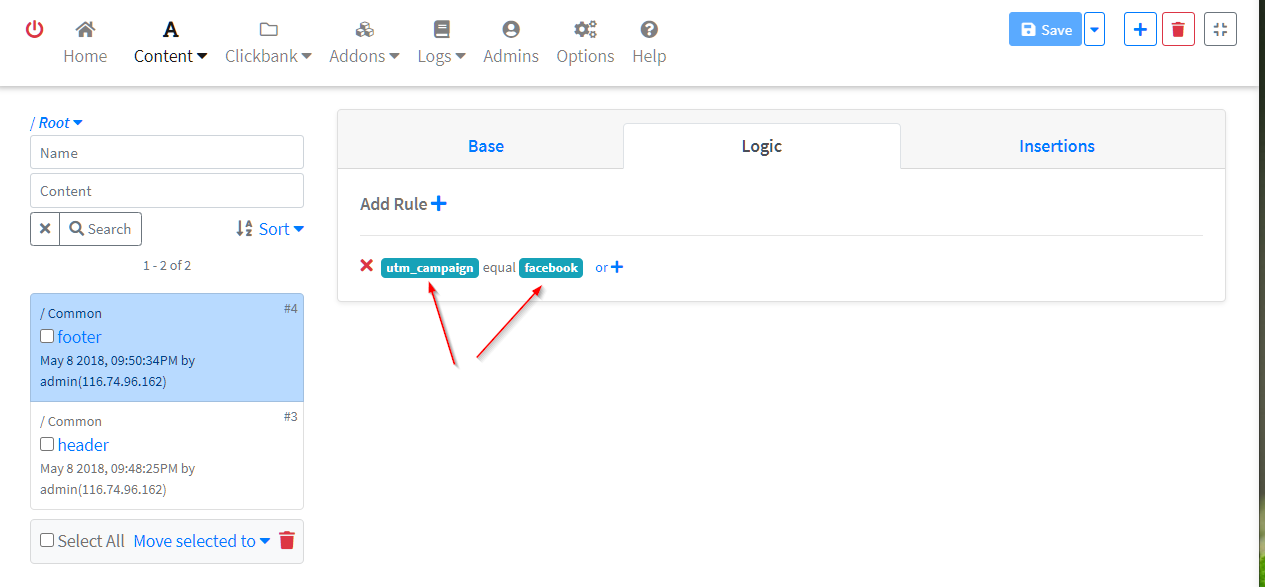Check the footer item checkbox

coord(47,336)
